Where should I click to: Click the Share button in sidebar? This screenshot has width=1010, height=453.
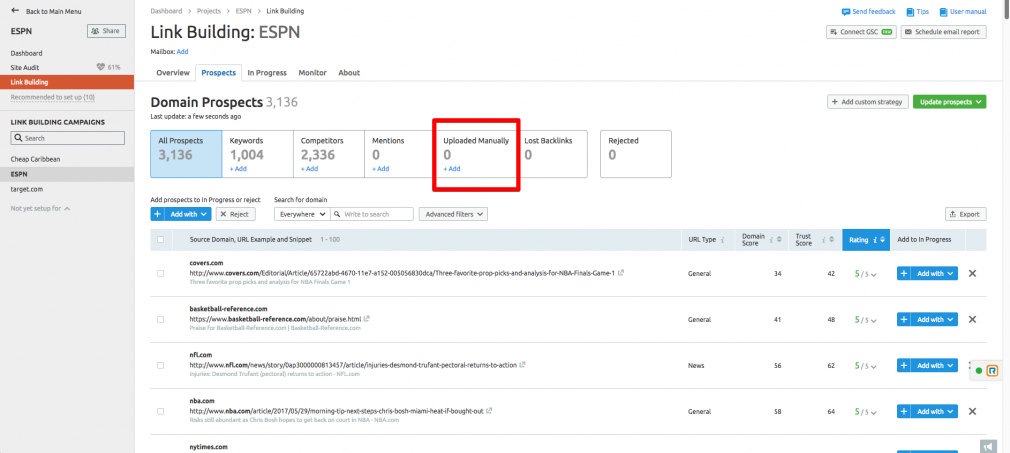(106, 31)
